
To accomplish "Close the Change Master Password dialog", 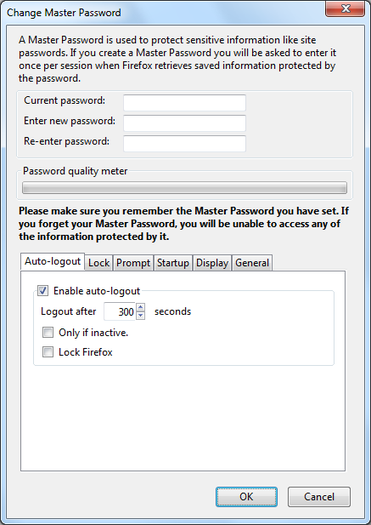I will [345, 8].
